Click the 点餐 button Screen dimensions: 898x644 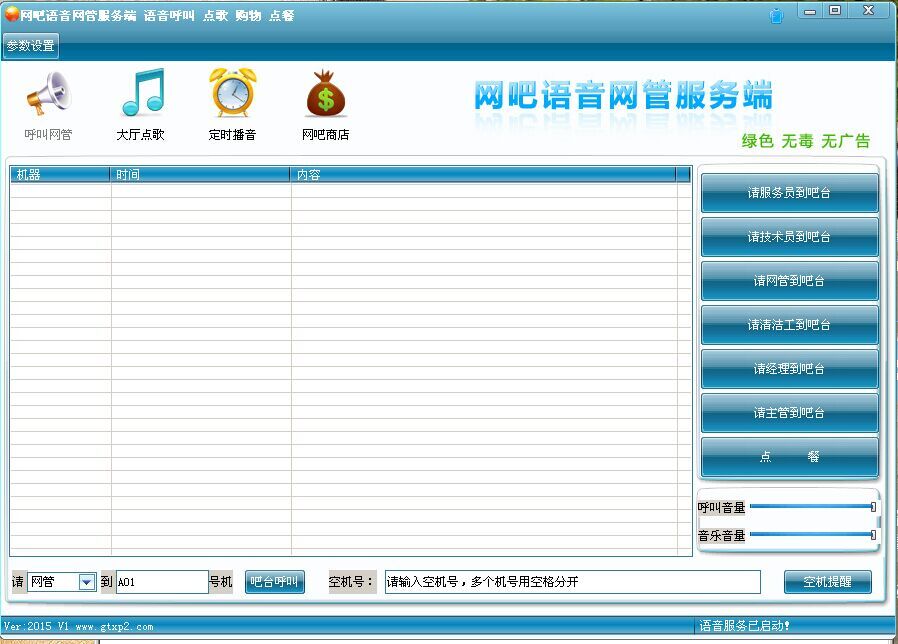pyautogui.click(x=789, y=457)
